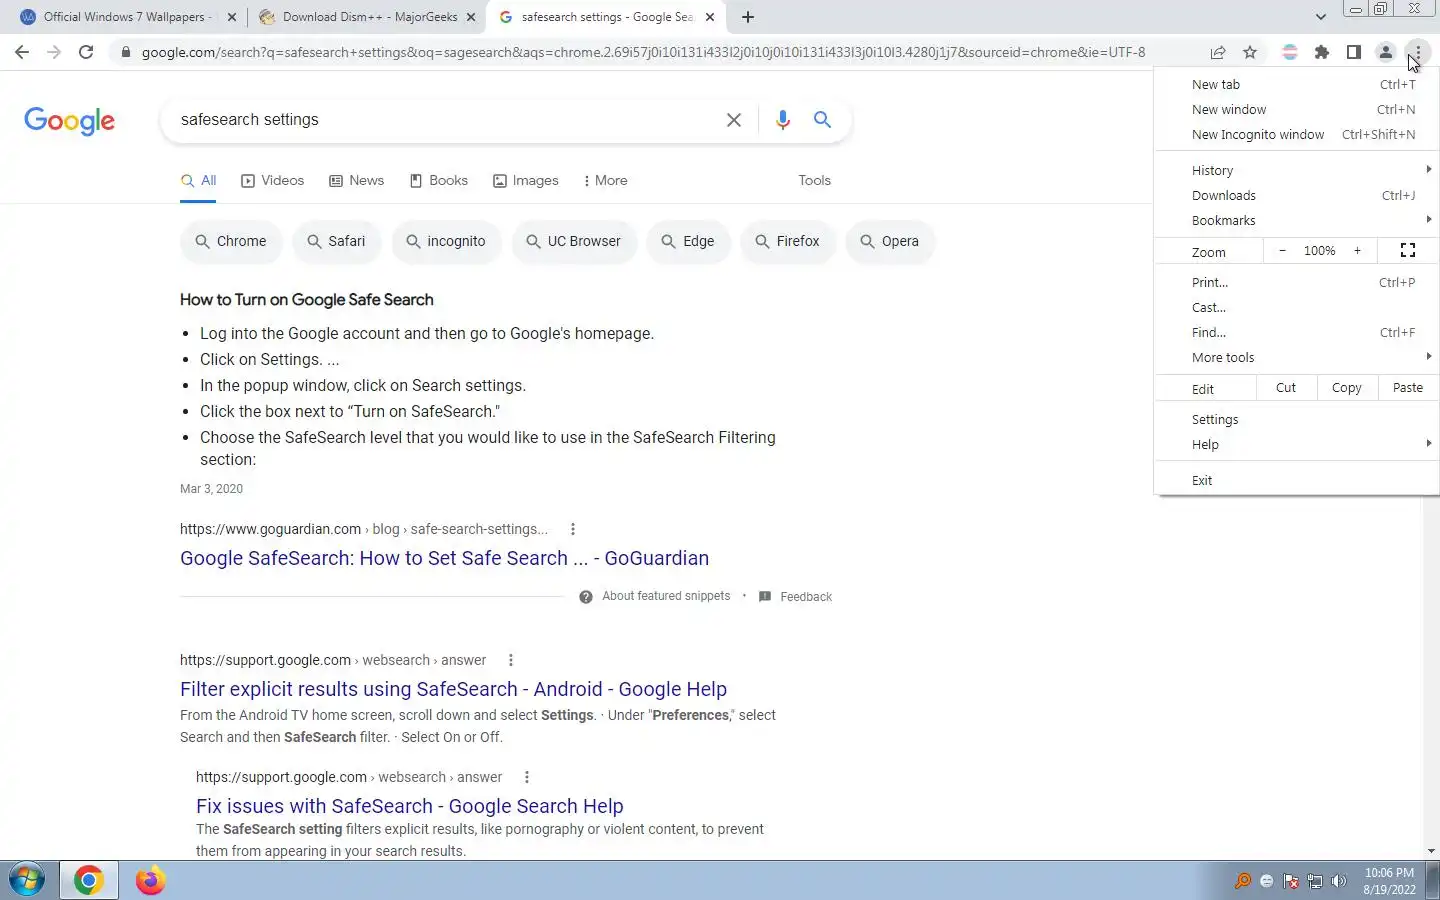Screen dimensions: 1440x900
Task: Increase zoom with plus button
Action: 1357,251
